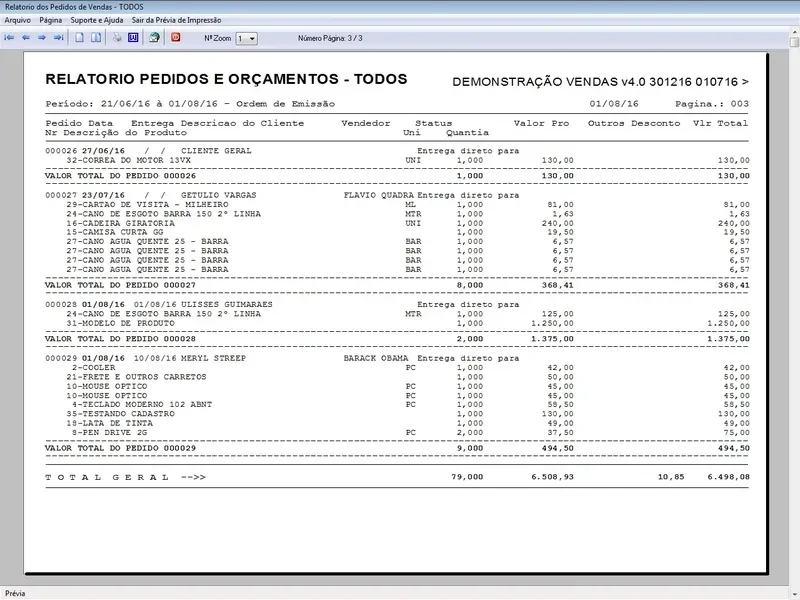Export report to Word document
Image resolution: width=800 pixels, height=600 pixels.
[x=133, y=38]
